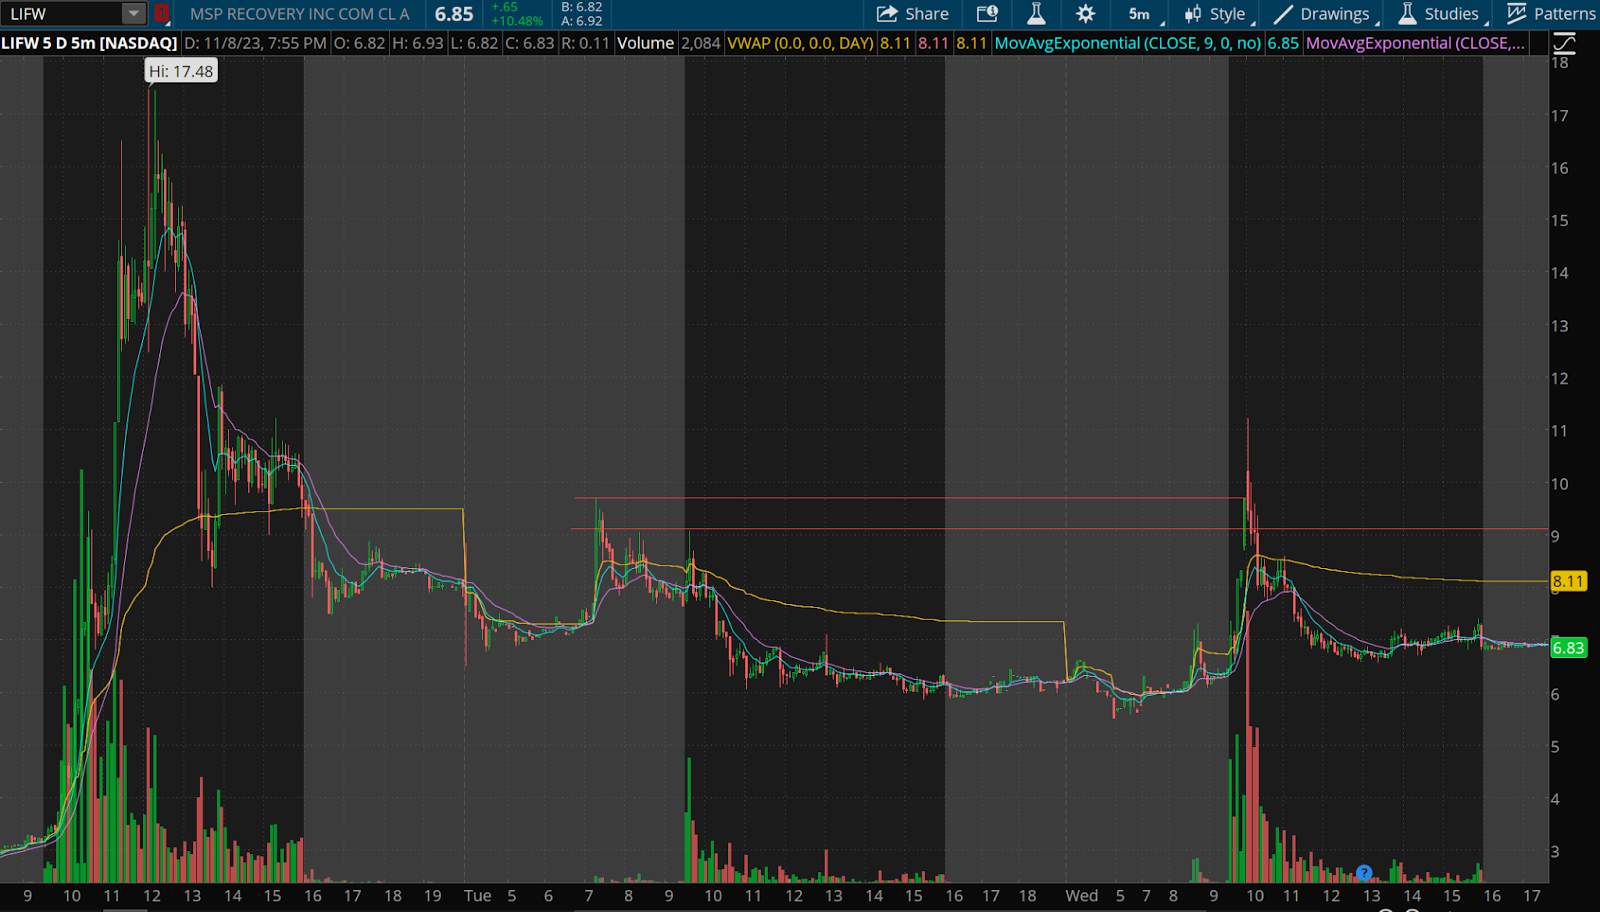Click the LIFW 5 D 5m [NASDAQ] chart title
This screenshot has height=912, width=1600.
(x=89, y=43)
